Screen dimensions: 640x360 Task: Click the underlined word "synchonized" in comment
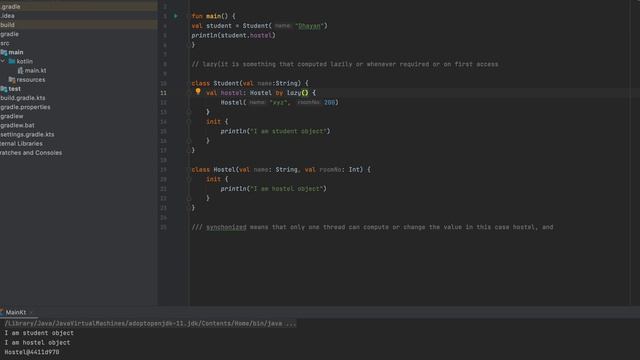pos(226,227)
